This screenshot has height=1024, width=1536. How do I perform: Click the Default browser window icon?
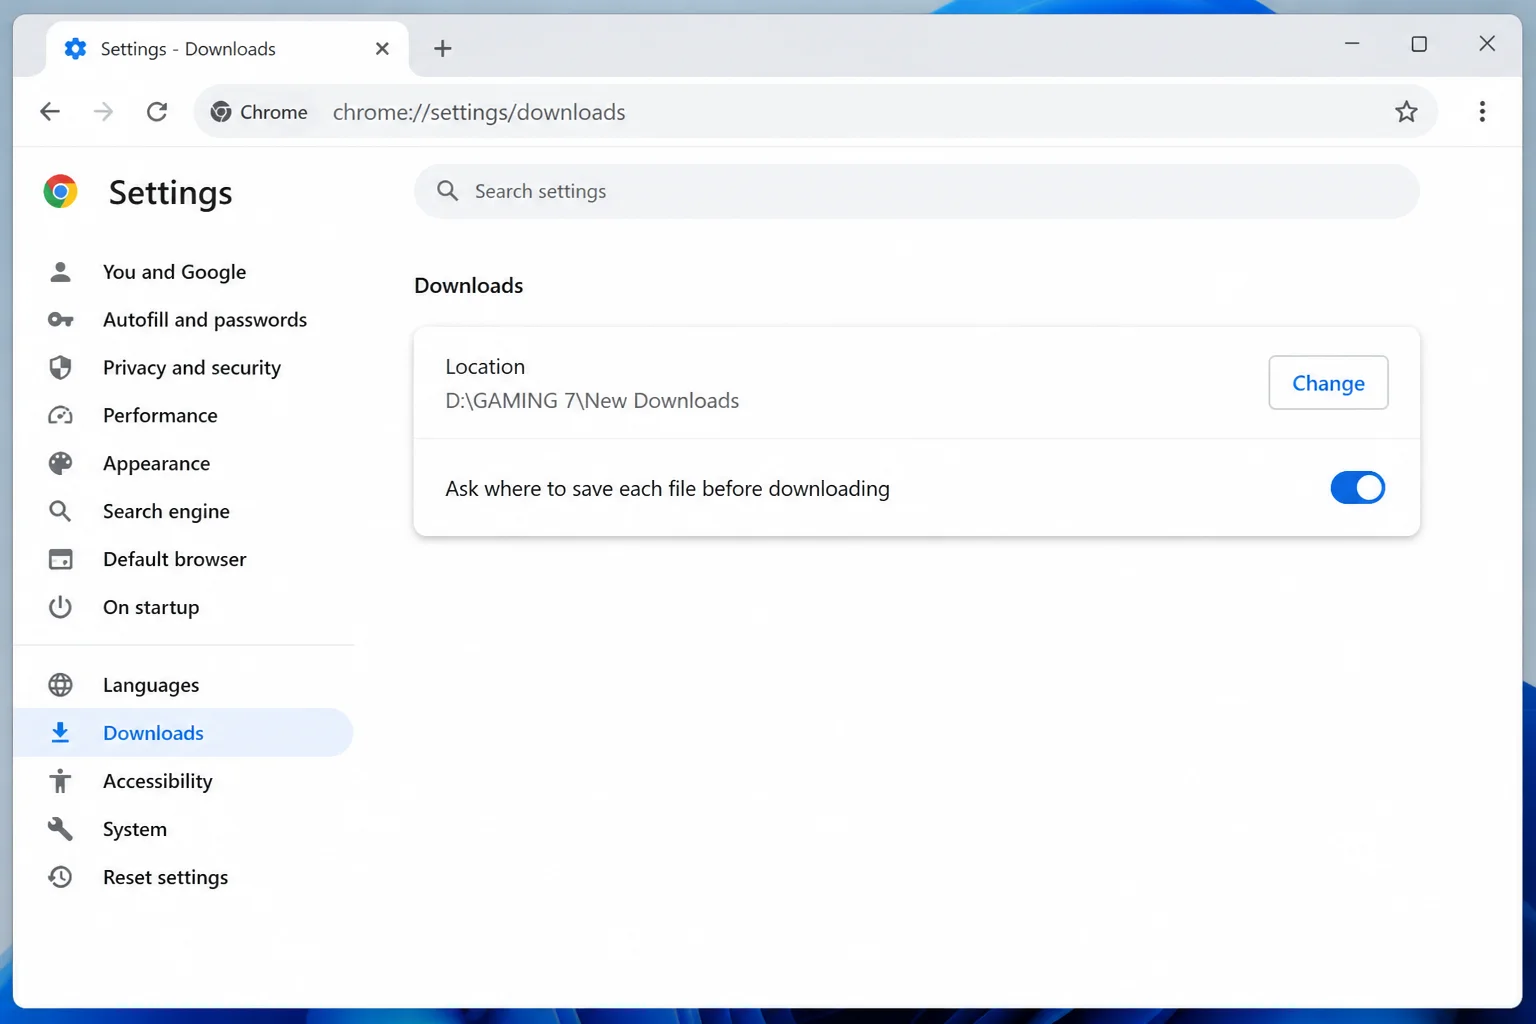(60, 559)
